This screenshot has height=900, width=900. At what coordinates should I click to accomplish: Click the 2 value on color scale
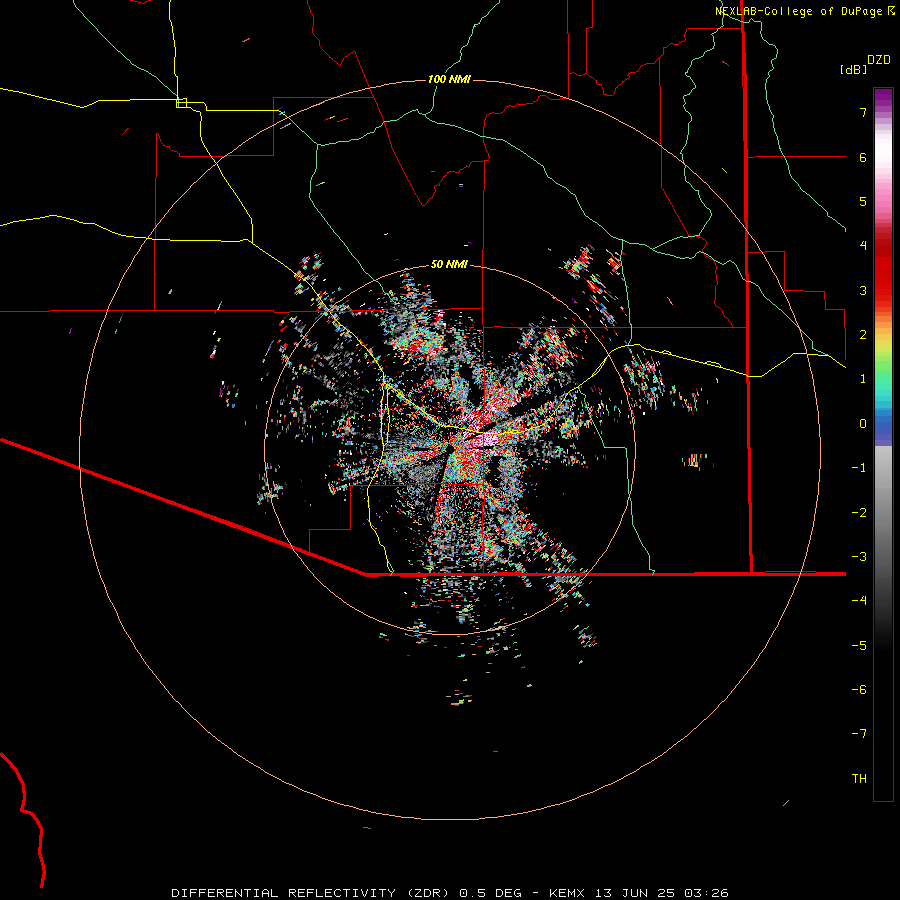(863, 335)
